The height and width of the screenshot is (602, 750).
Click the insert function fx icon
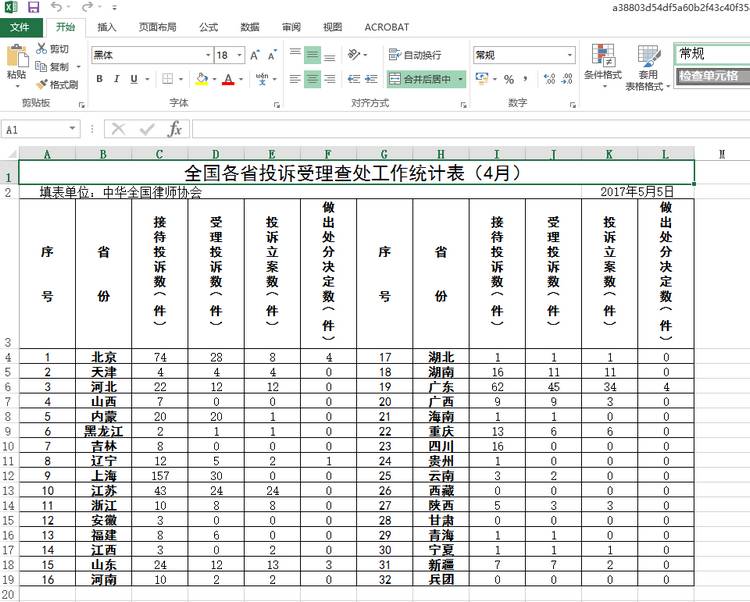[x=175, y=129]
